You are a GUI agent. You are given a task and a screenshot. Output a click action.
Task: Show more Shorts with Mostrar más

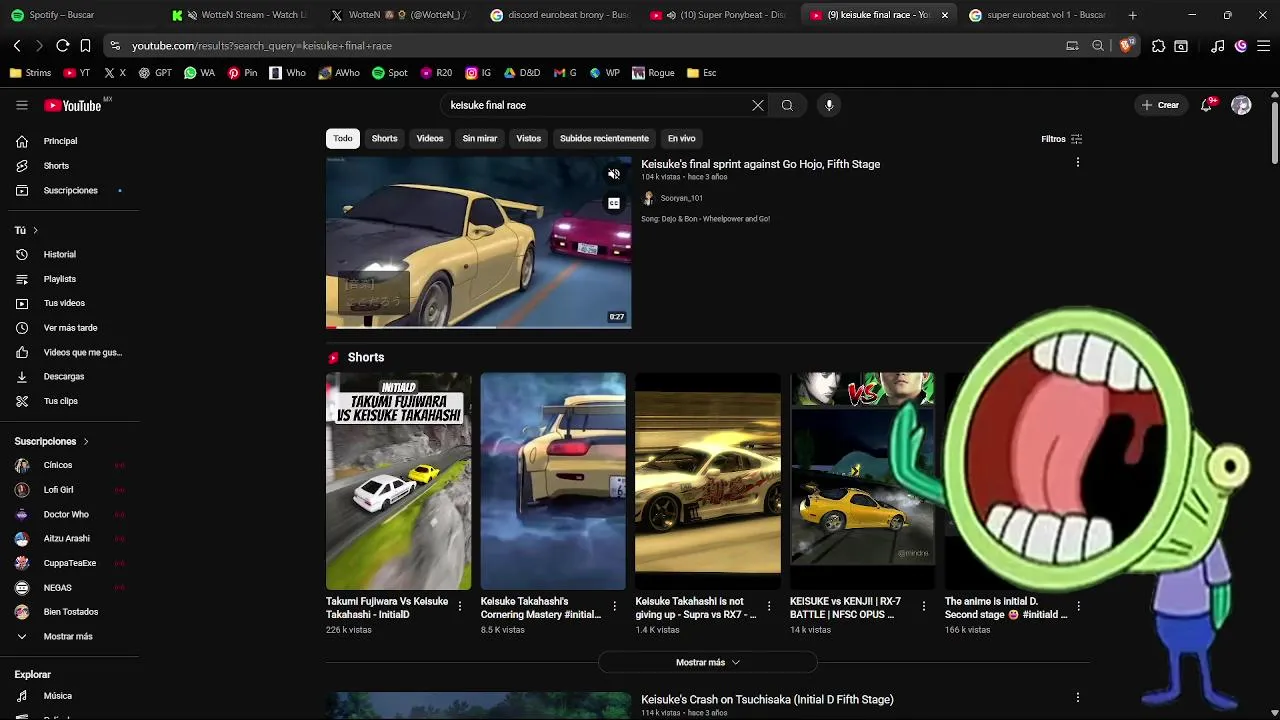[x=708, y=662]
